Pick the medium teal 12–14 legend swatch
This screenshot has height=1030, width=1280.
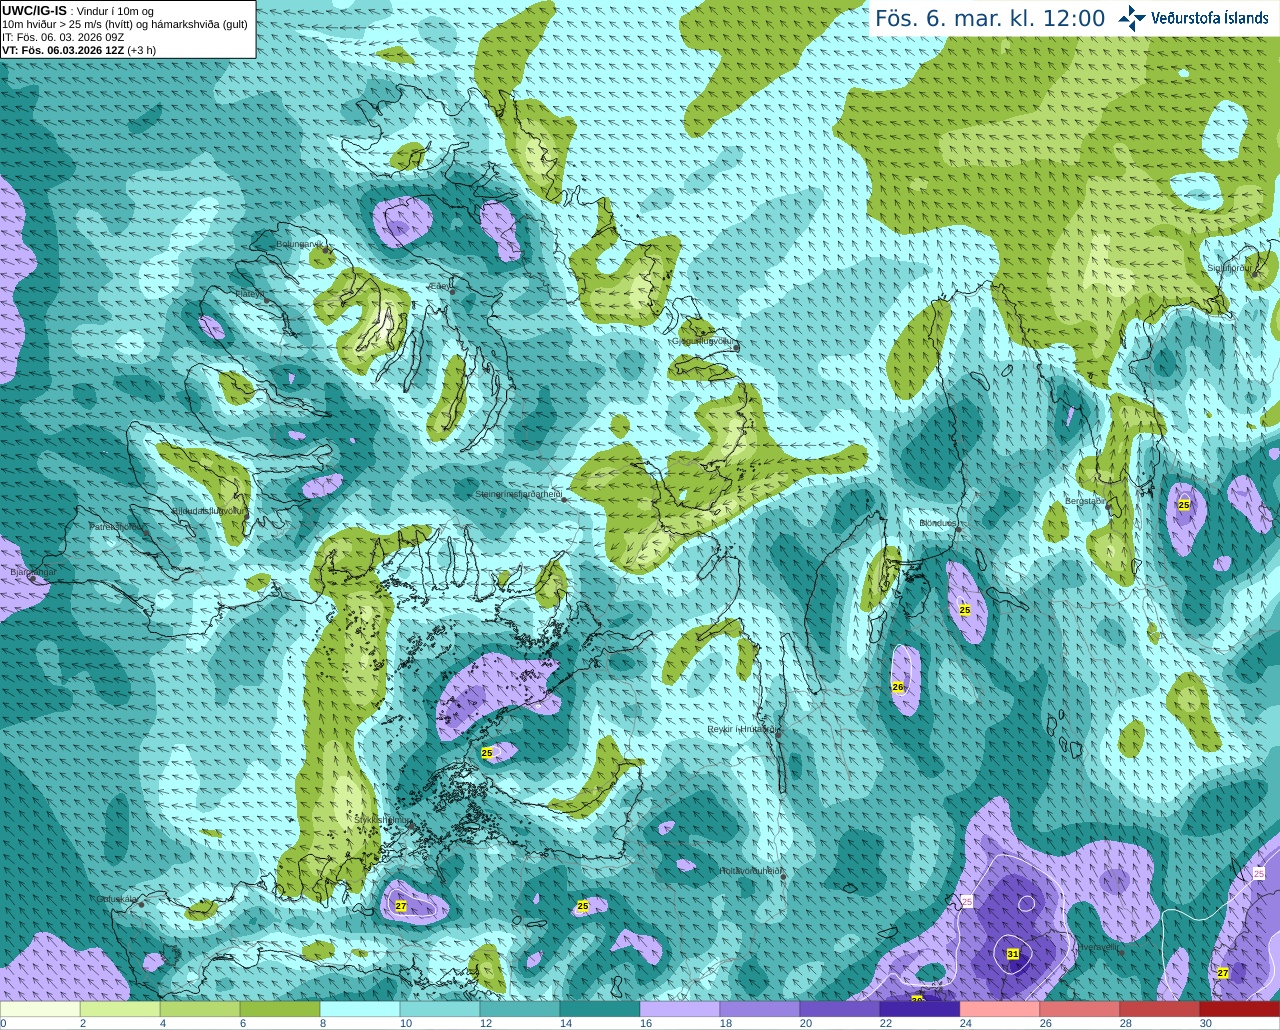[520, 1009]
